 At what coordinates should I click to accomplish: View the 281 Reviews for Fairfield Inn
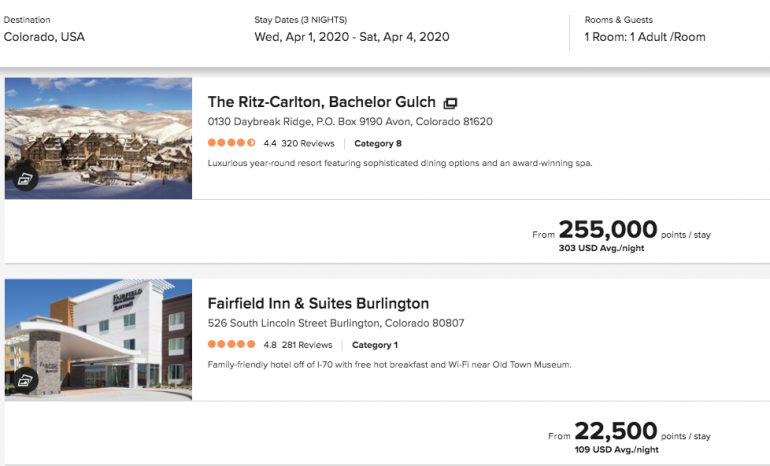306,344
